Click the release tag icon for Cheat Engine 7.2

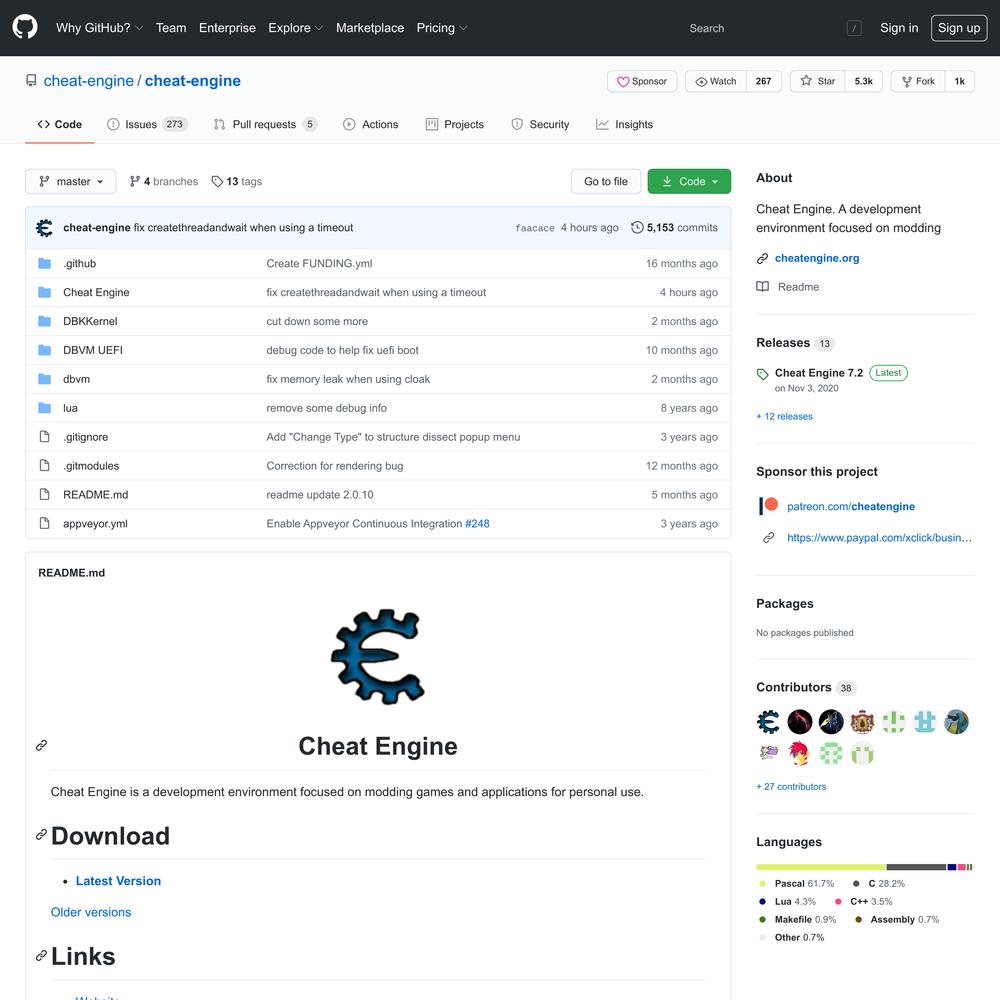(762, 374)
